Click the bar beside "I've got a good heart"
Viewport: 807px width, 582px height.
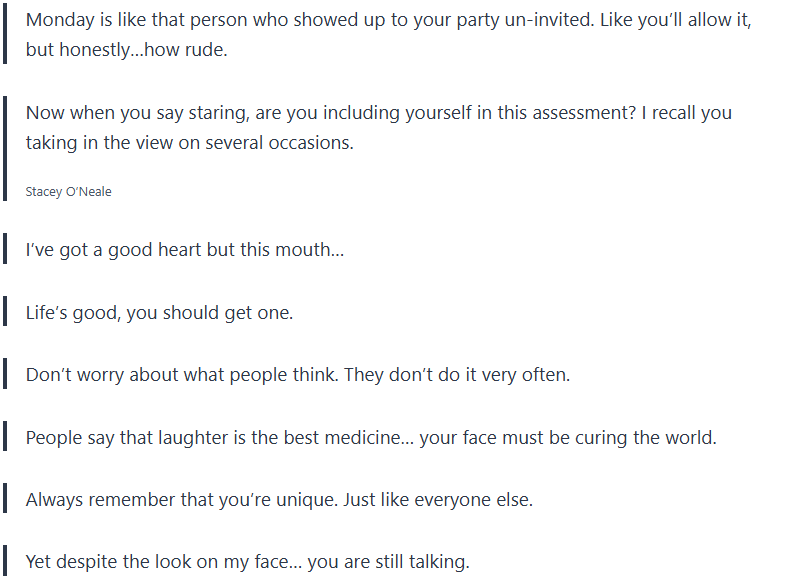5,250
